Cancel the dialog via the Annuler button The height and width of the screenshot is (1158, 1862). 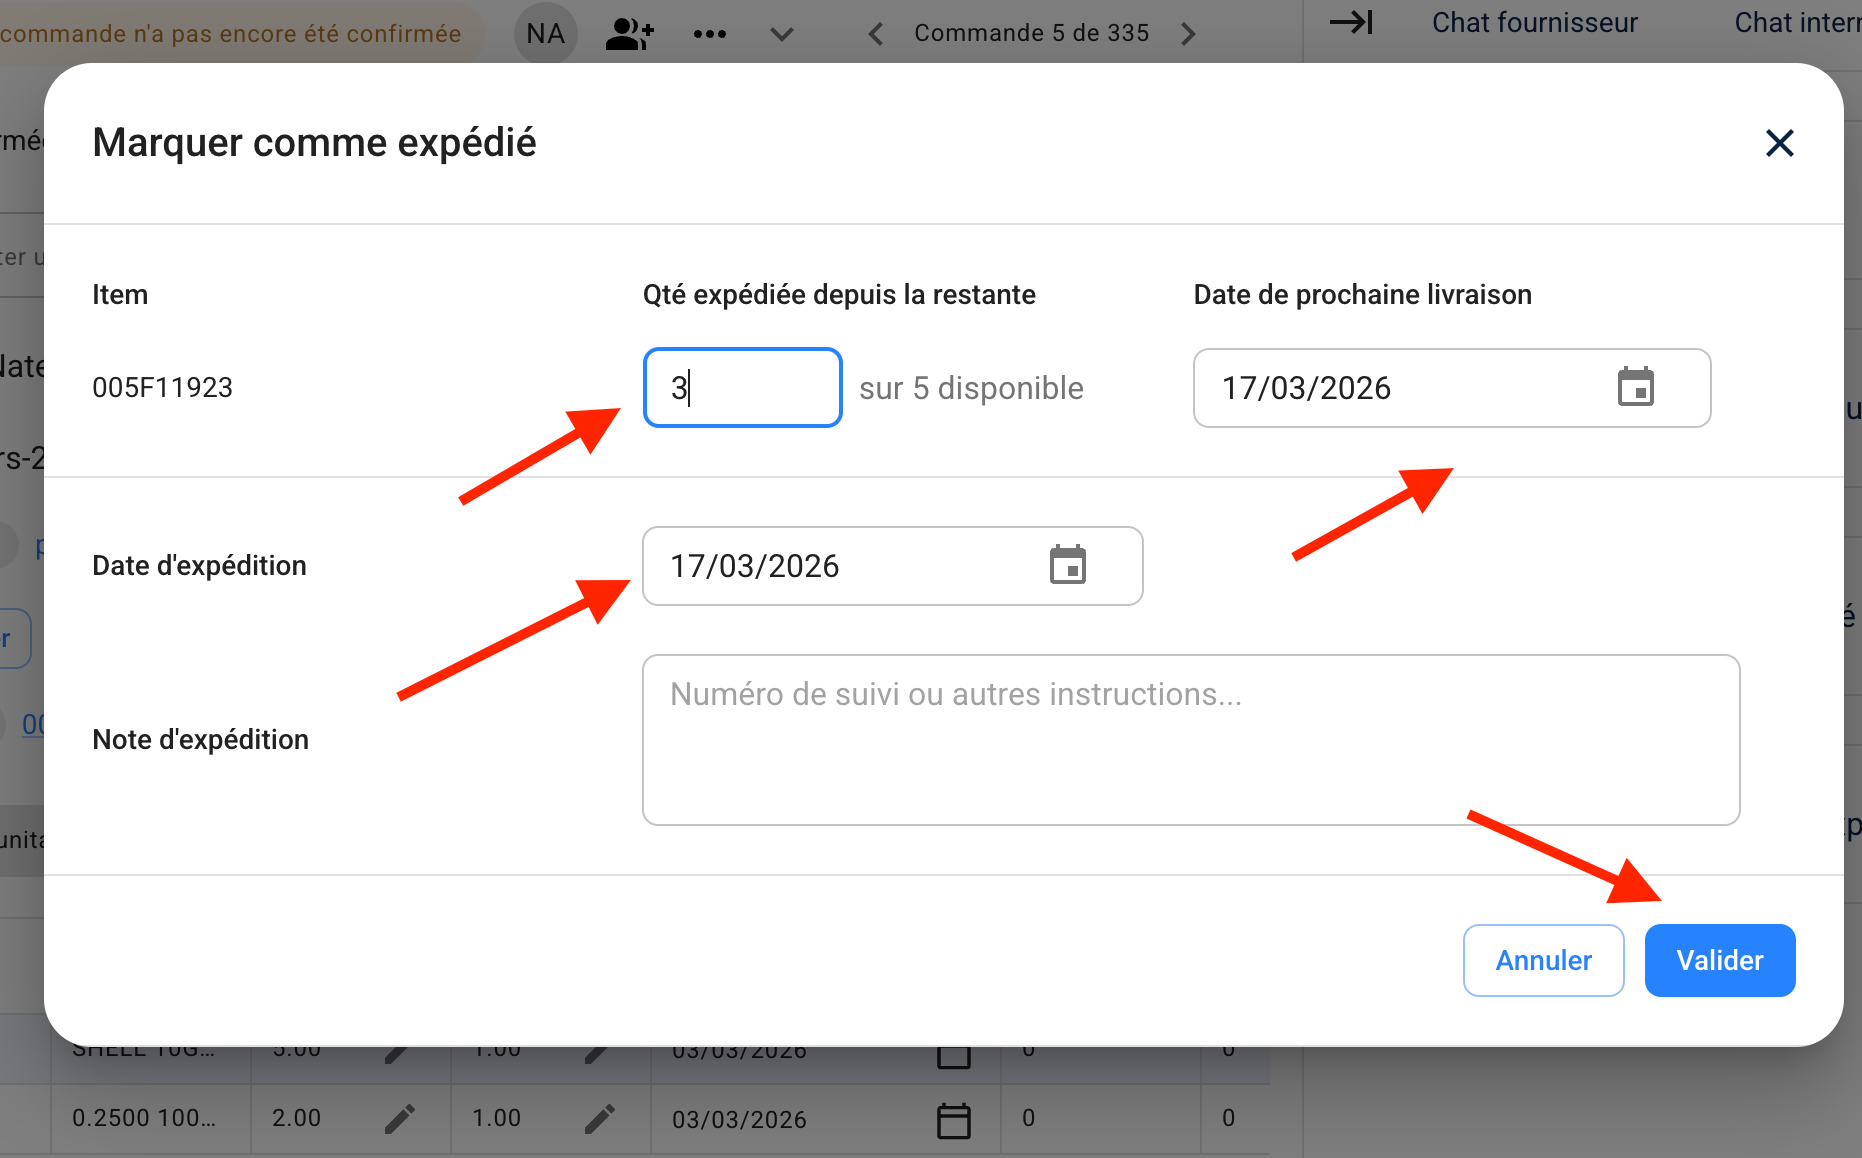click(1543, 960)
